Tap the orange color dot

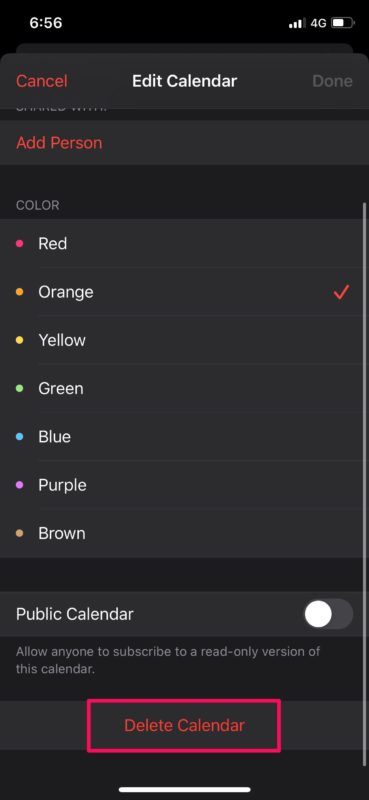point(20,292)
